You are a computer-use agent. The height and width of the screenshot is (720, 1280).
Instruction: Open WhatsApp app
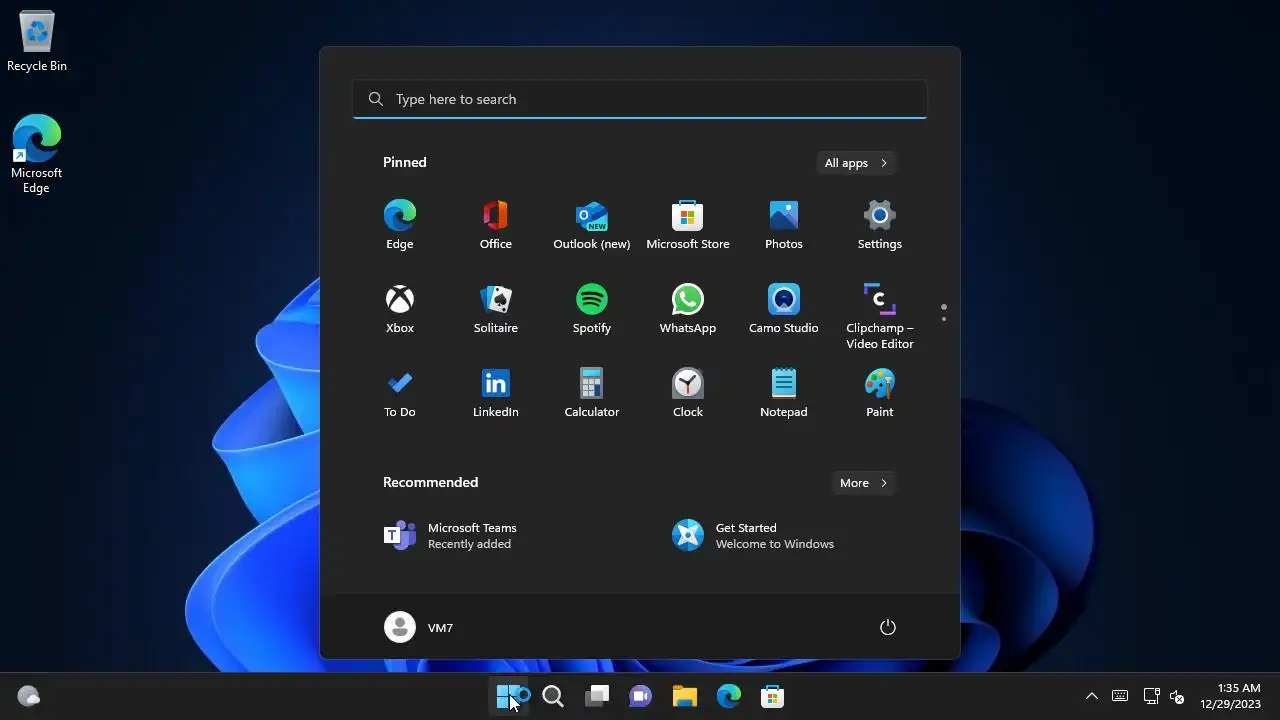[688, 310]
